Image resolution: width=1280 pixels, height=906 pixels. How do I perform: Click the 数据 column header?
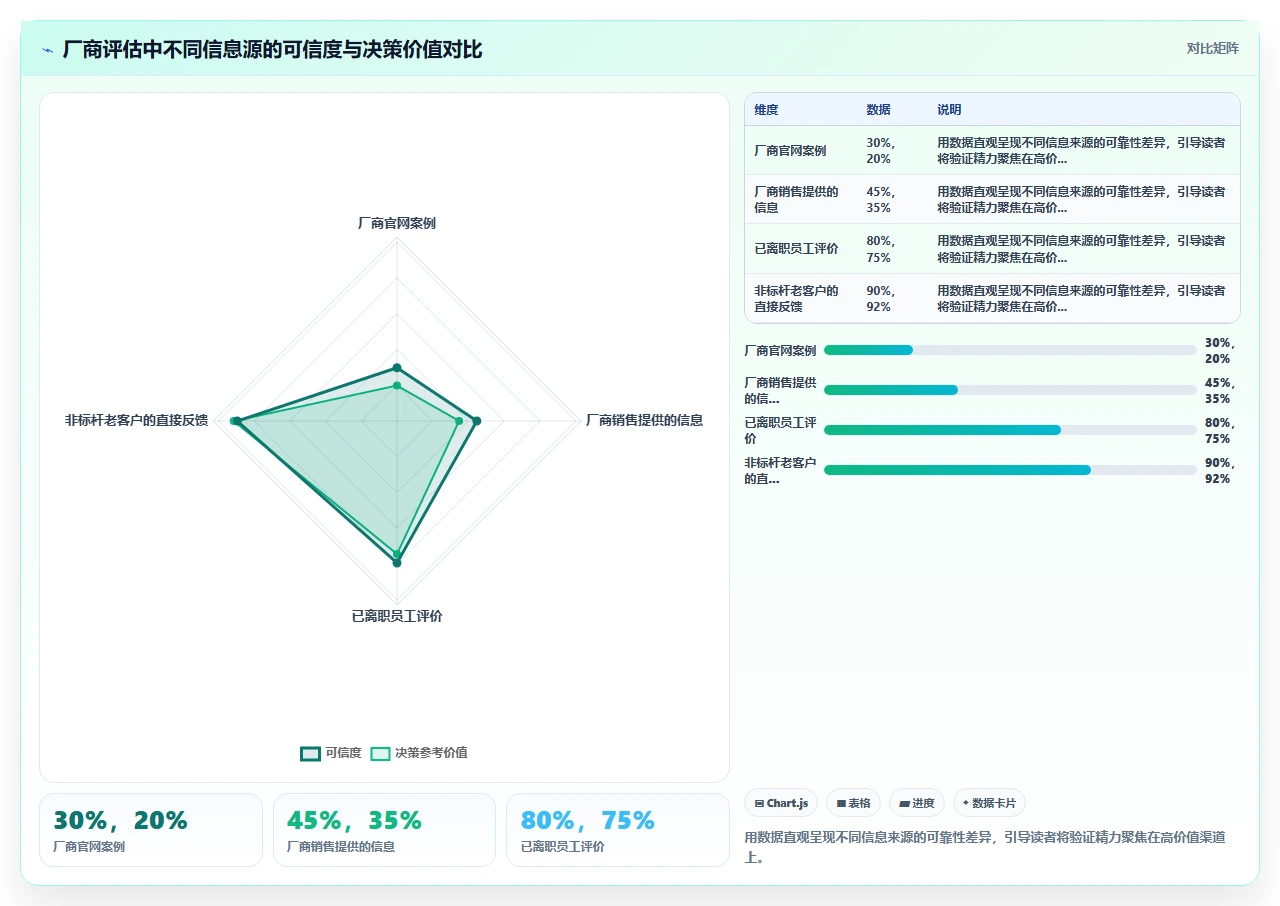point(878,110)
